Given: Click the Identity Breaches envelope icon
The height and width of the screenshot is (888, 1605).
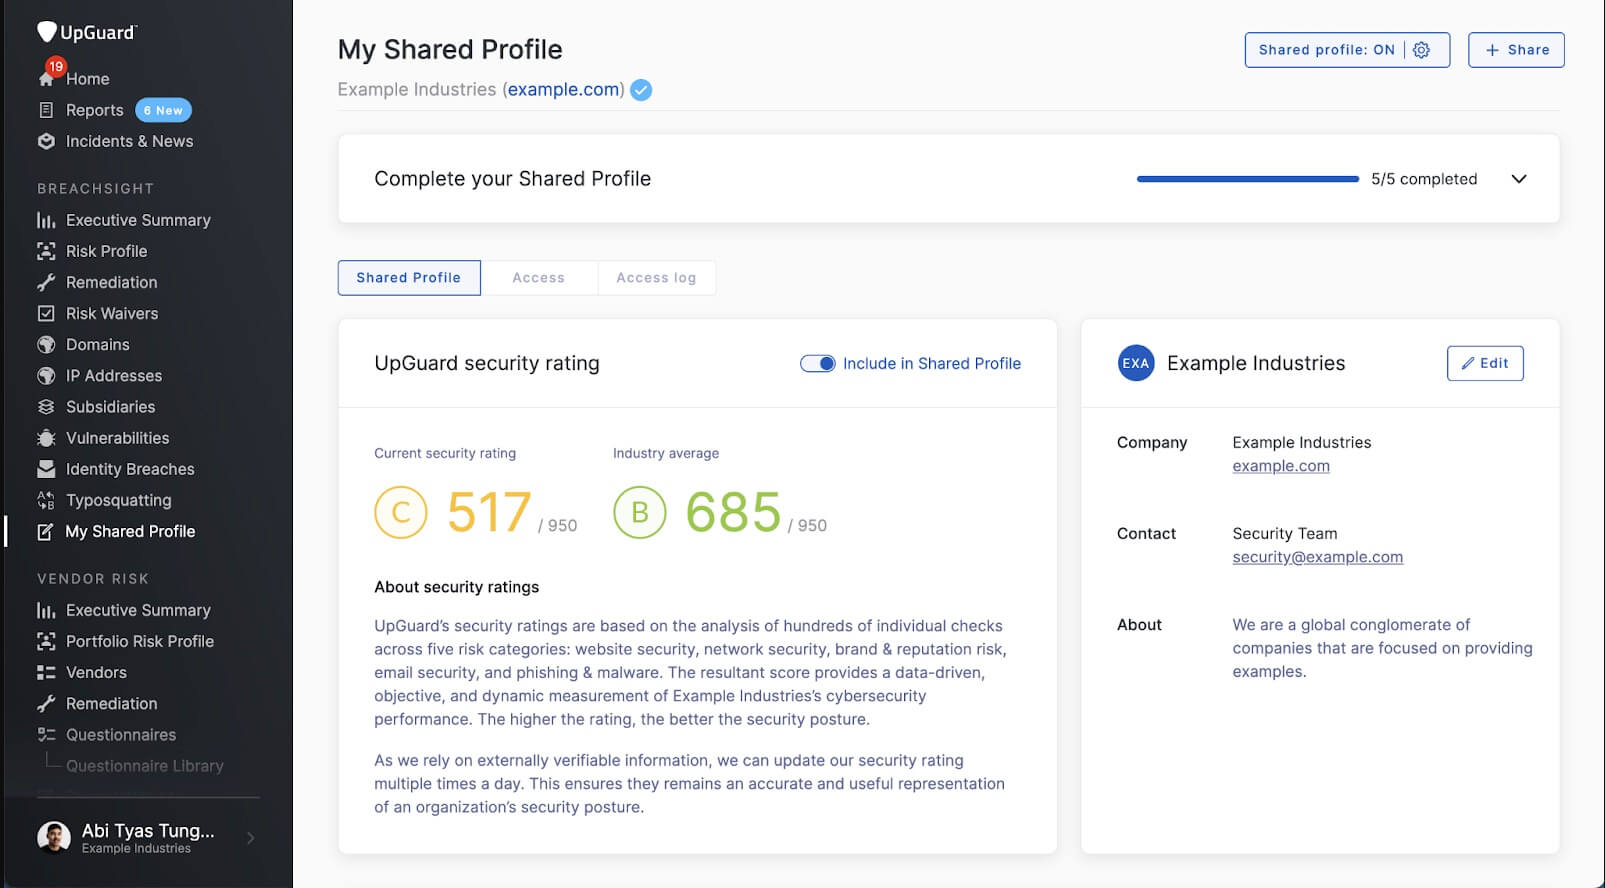Looking at the screenshot, I should click(46, 469).
